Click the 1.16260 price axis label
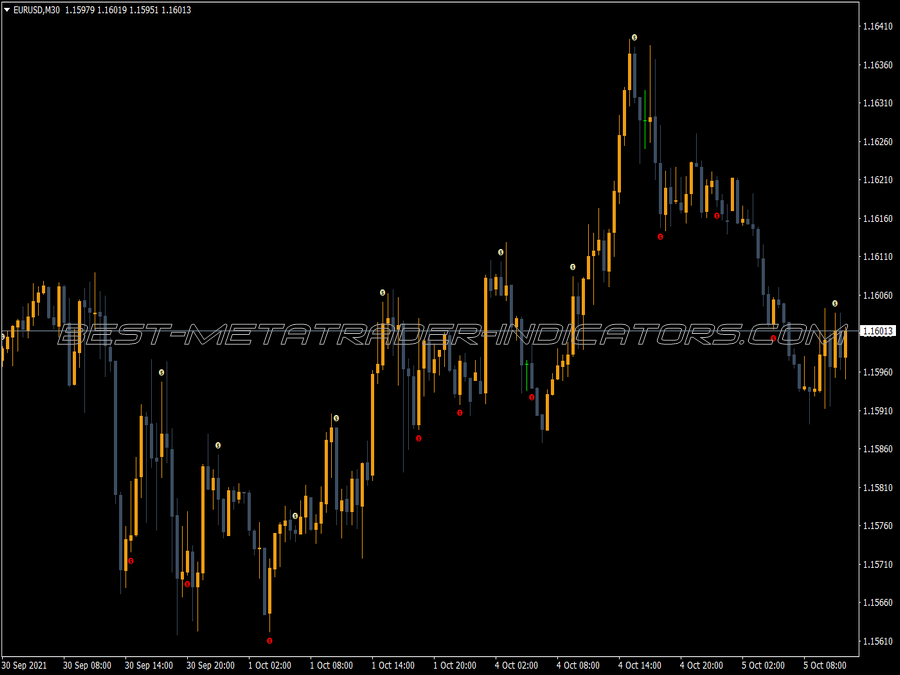This screenshot has height=675, width=900. 878,141
